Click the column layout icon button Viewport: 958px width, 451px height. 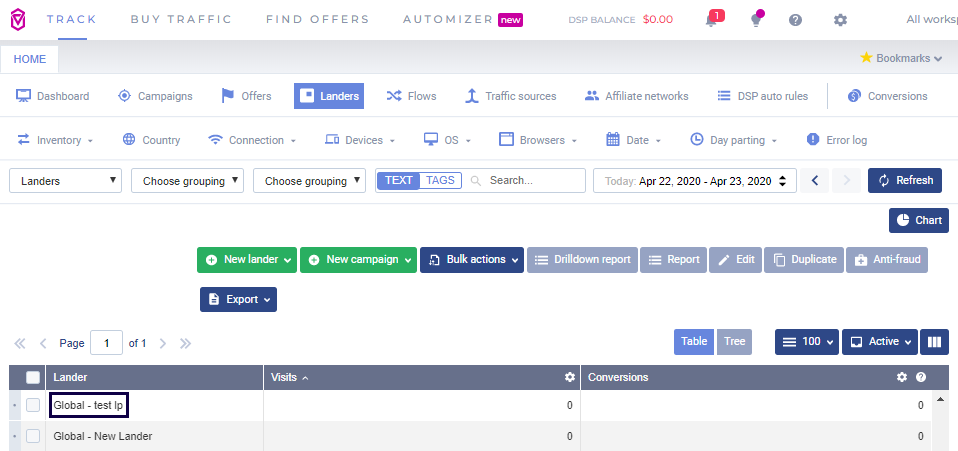[935, 342]
